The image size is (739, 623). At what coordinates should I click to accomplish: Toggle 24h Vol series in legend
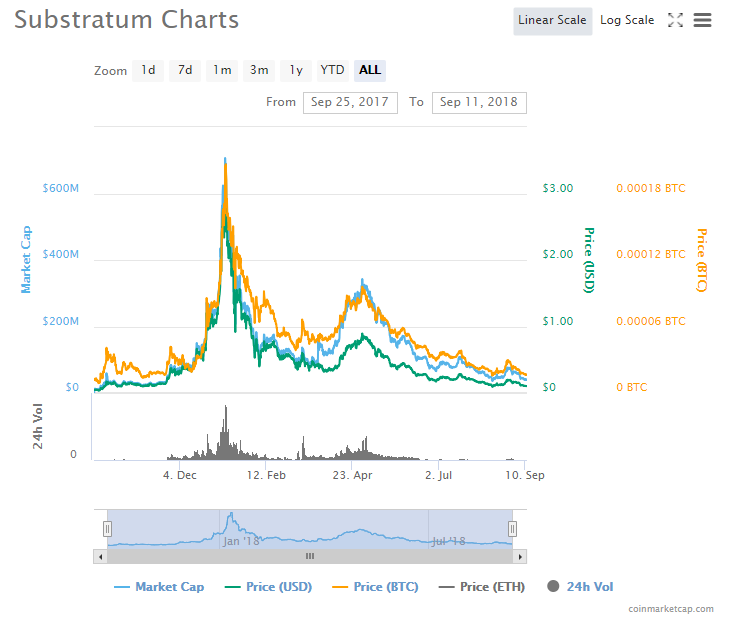tap(580, 587)
